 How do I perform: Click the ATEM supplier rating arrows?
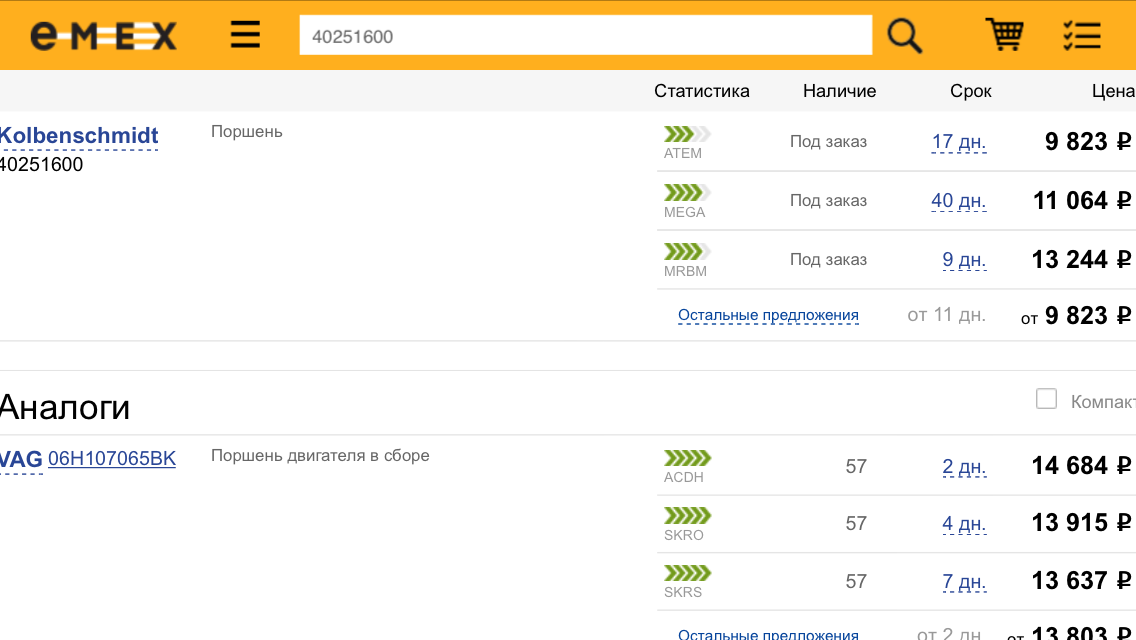pos(687,134)
